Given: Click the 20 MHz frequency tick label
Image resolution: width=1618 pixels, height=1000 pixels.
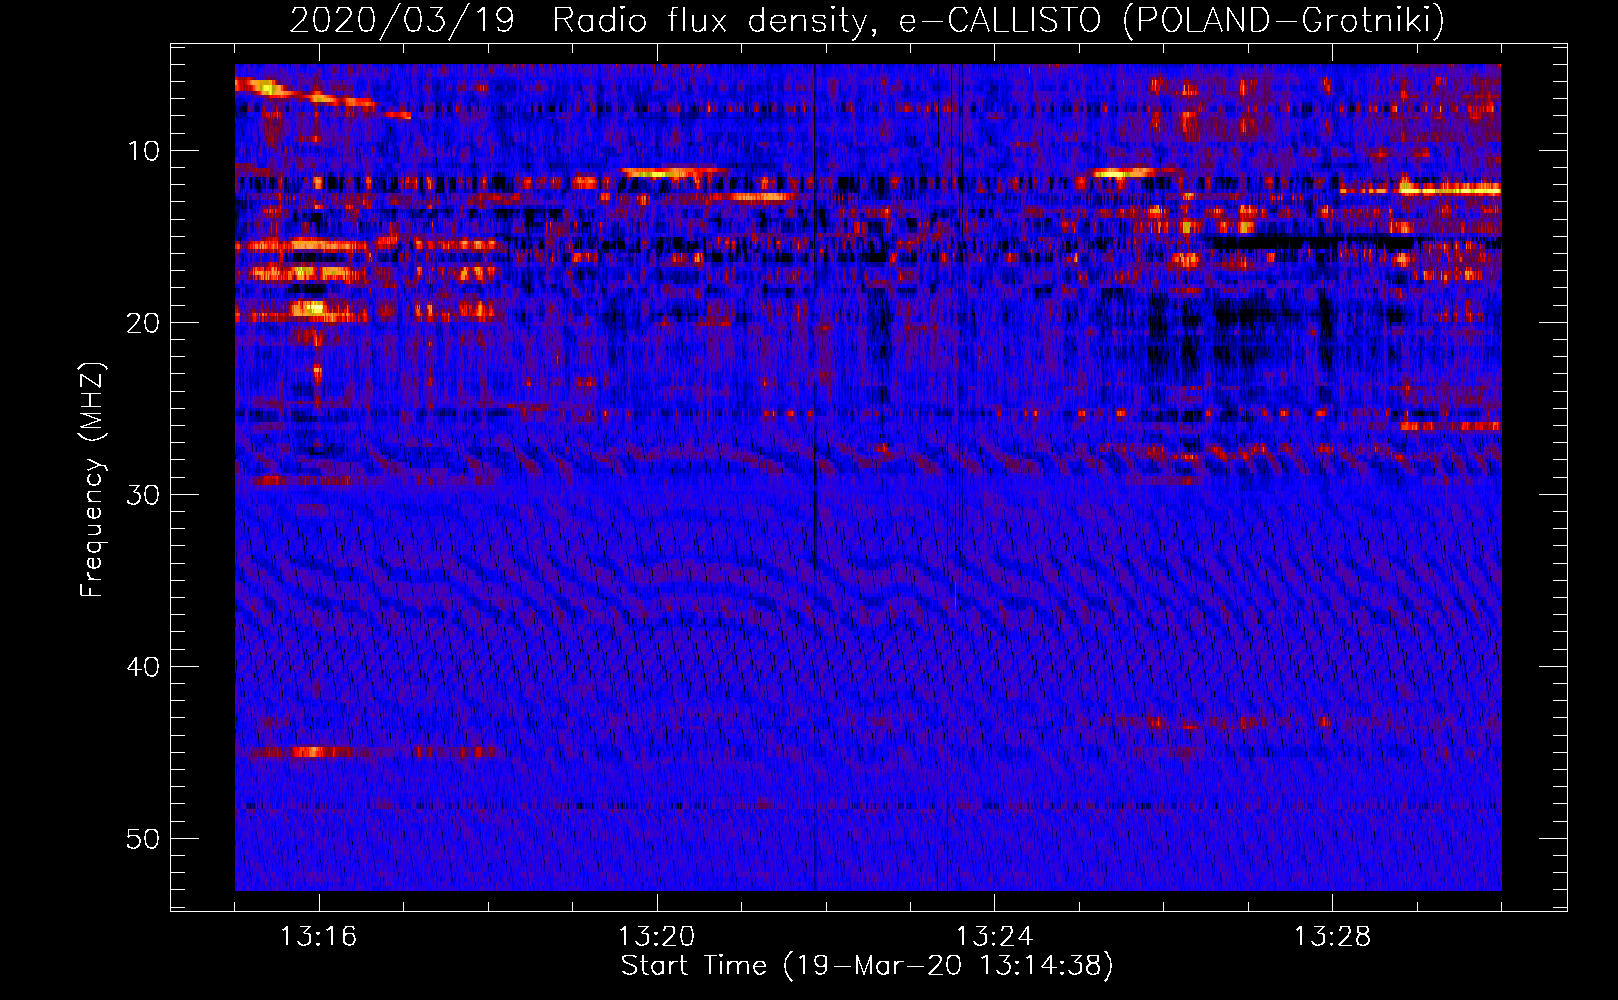Looking at the screenshot, I should pos(144,323).
